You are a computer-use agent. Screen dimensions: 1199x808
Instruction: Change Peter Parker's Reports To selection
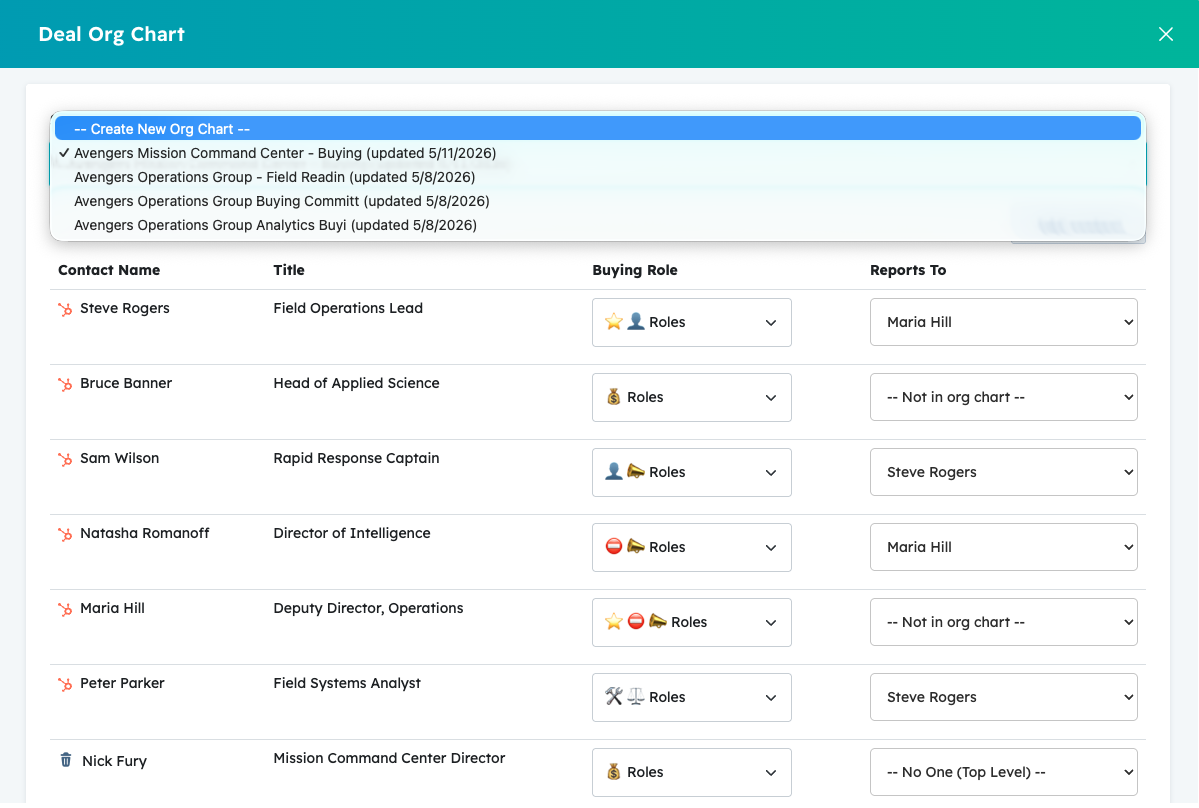pos(1003,696)
